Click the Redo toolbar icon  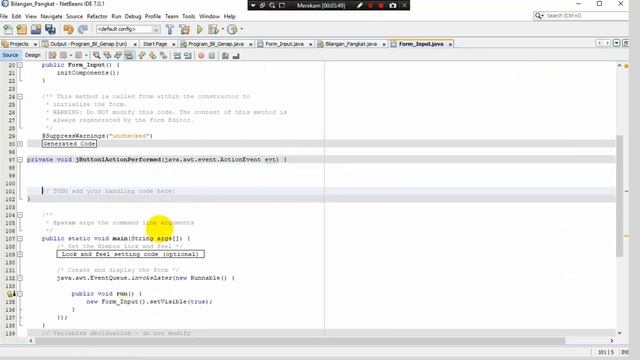[x=82, y=29]
